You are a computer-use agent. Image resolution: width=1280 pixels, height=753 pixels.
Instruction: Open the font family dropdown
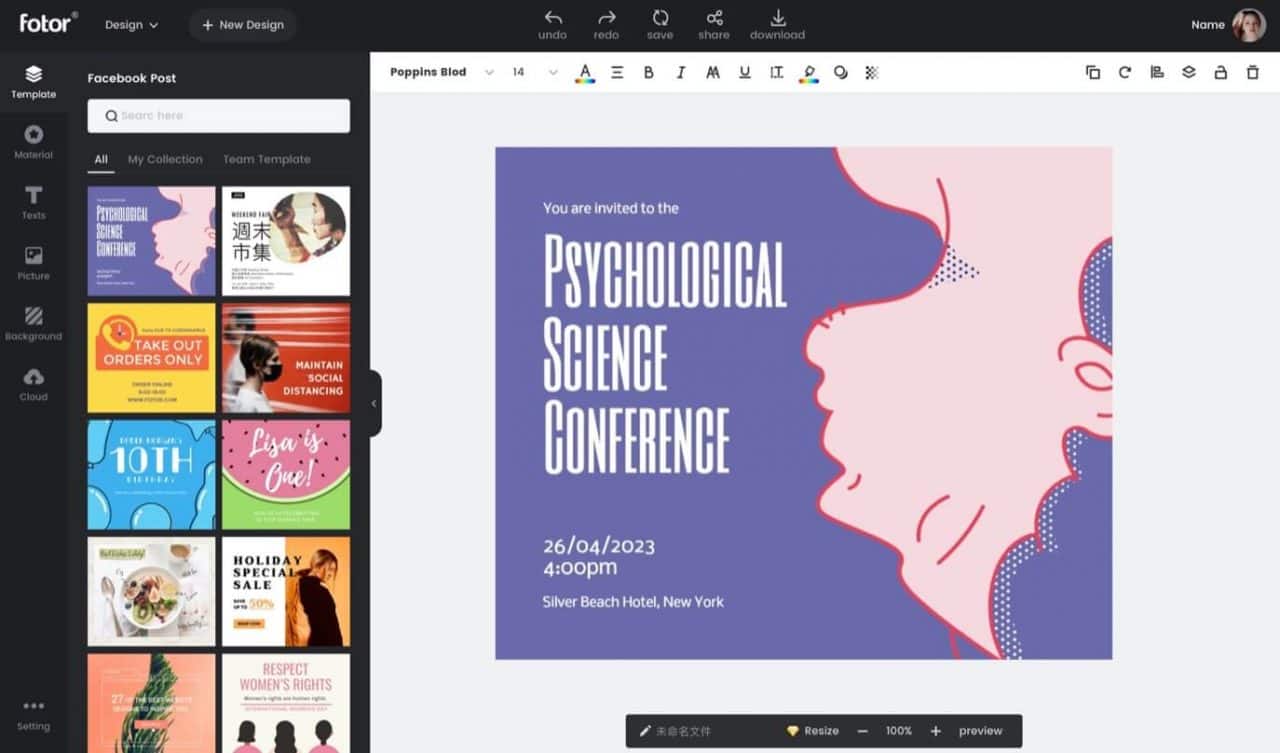[445, 72]
